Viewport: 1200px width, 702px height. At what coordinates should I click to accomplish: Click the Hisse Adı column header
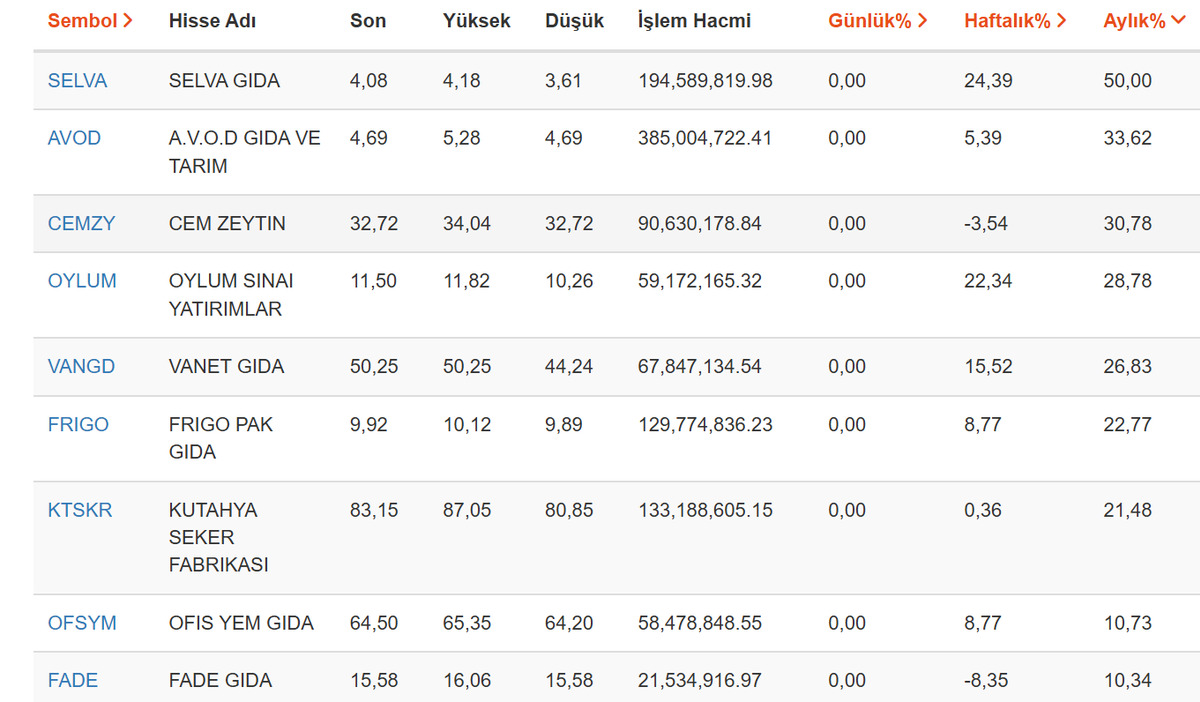[212, 21]
